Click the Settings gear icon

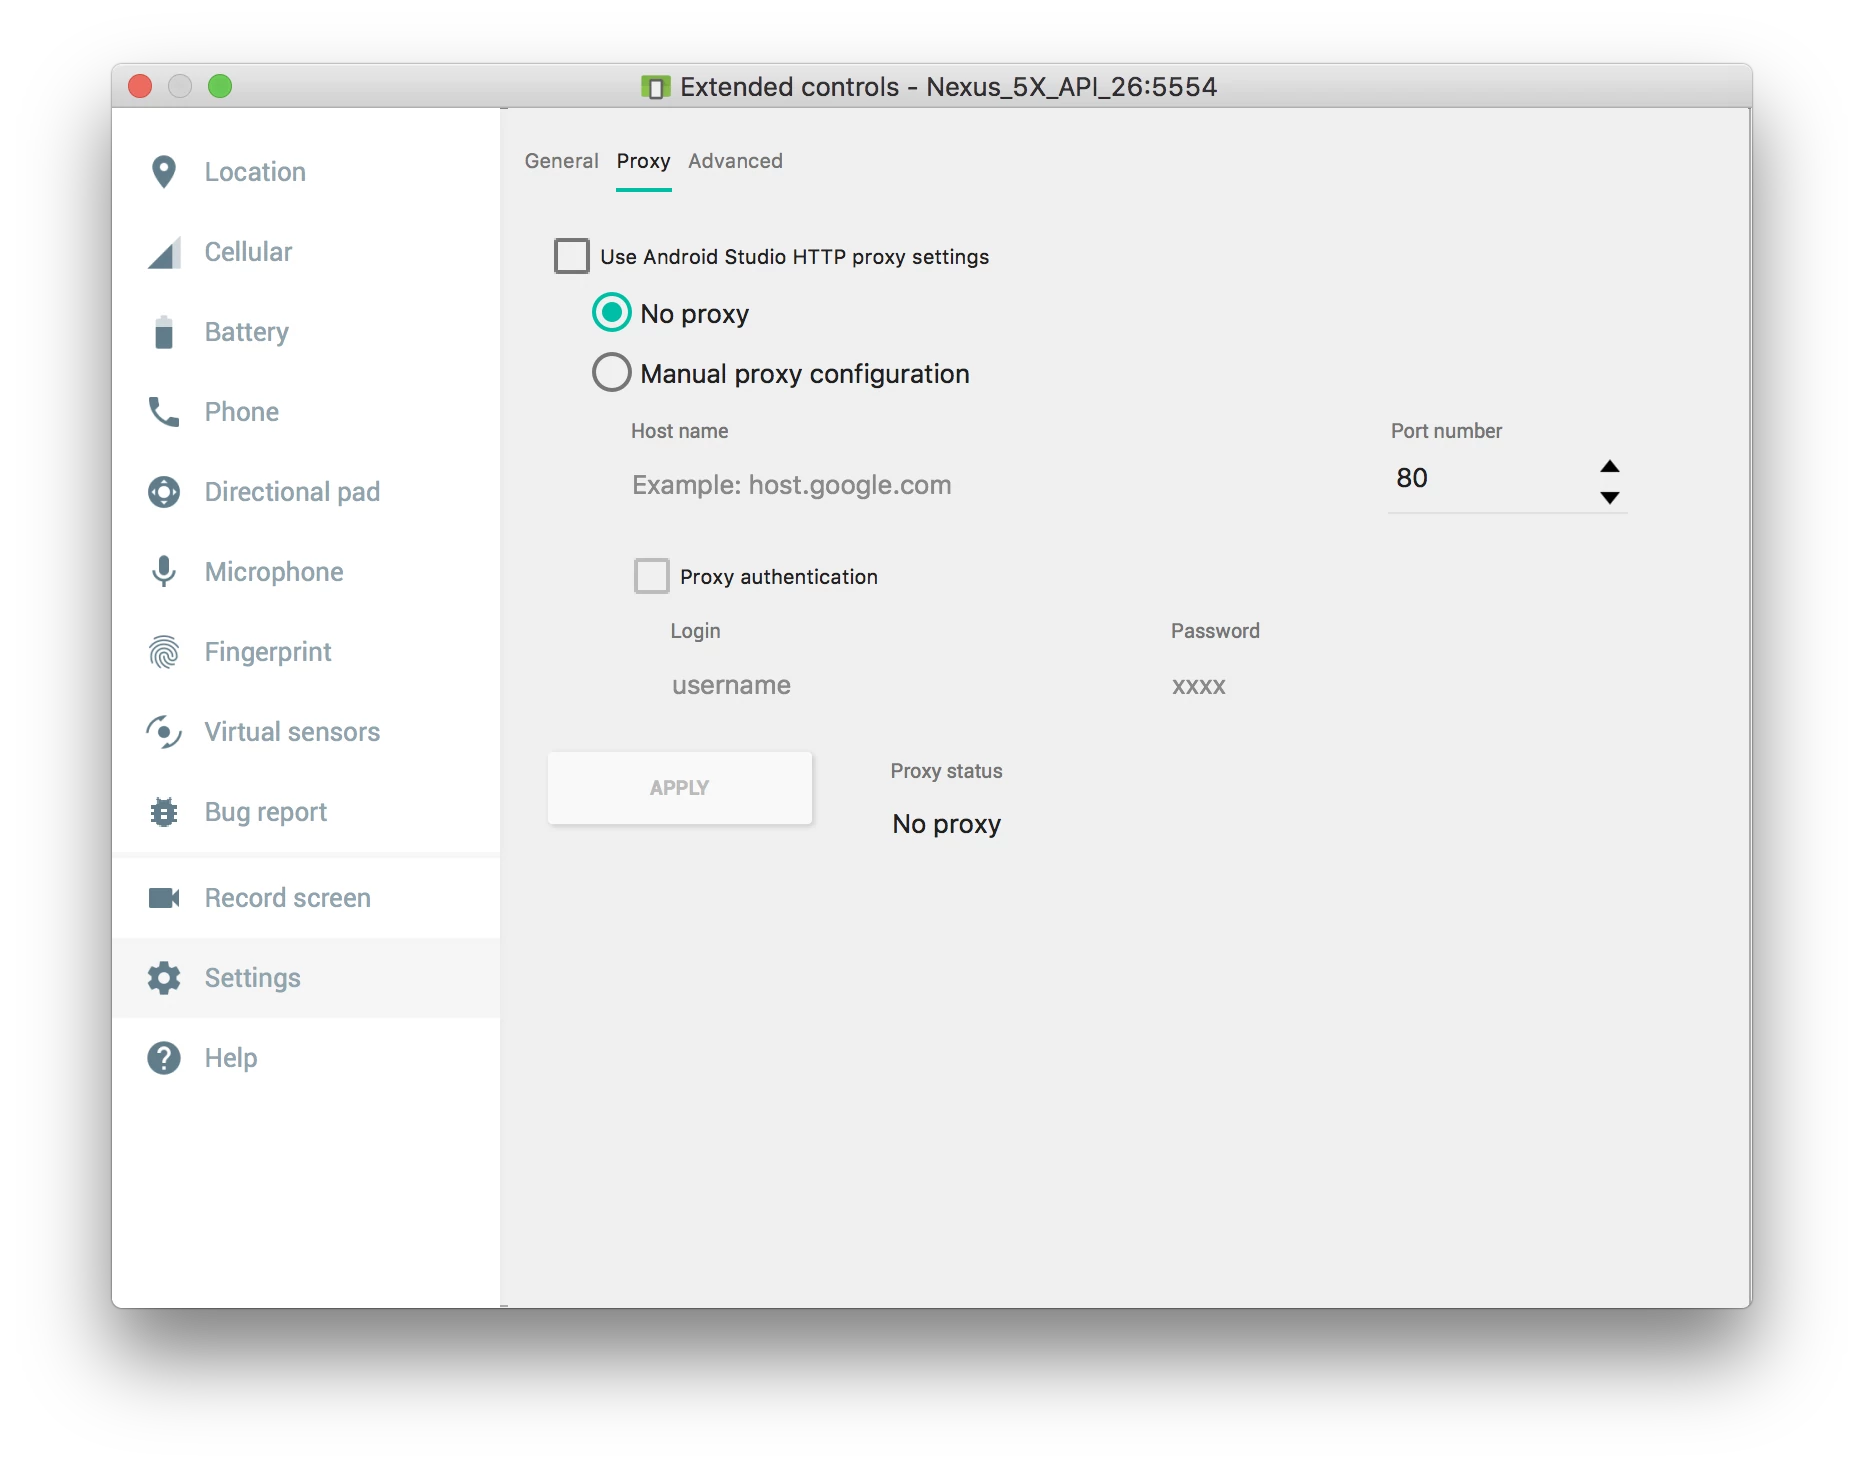(164, 978)
